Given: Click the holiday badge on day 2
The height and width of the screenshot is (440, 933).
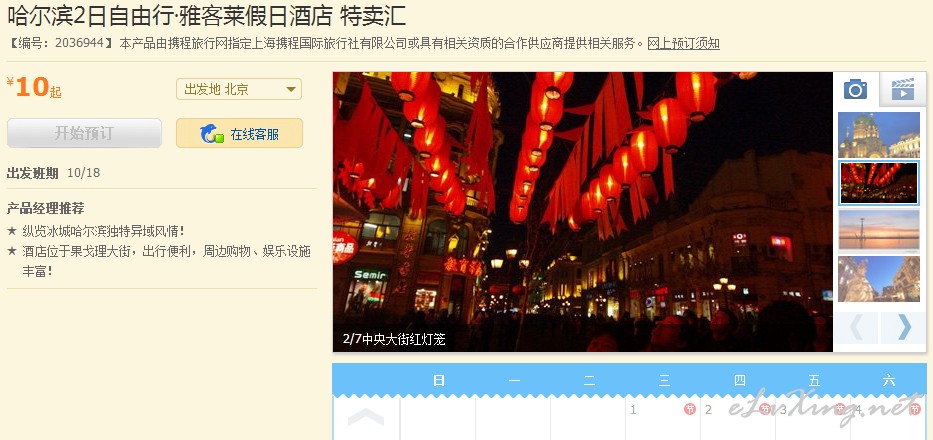Looking at the screenshot, I should click(765, 409).
